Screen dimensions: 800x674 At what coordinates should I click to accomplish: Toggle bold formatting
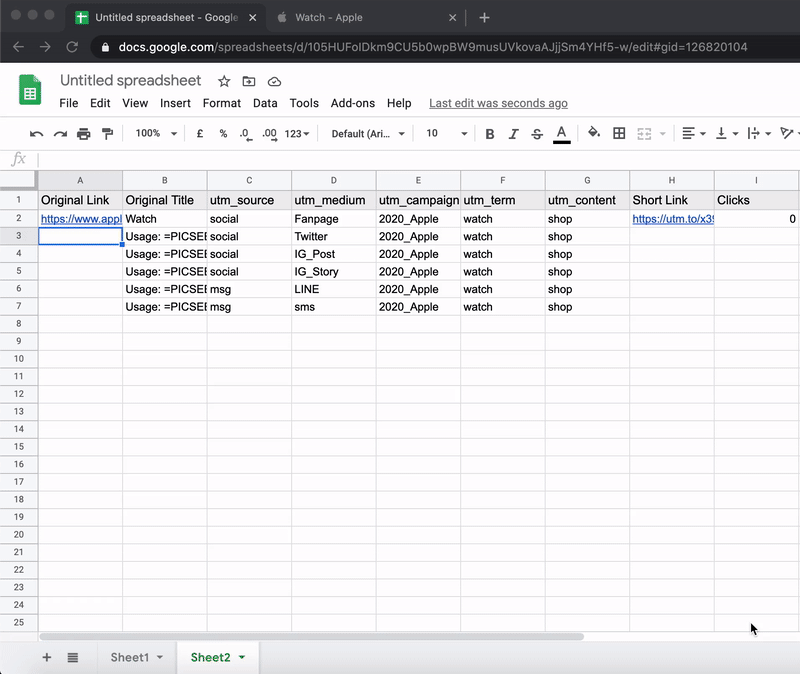[490, 134]
